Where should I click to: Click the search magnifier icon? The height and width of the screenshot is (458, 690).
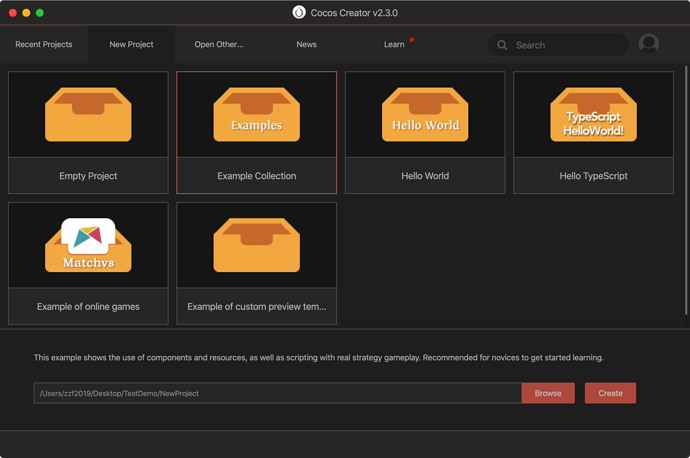(502, 45)
